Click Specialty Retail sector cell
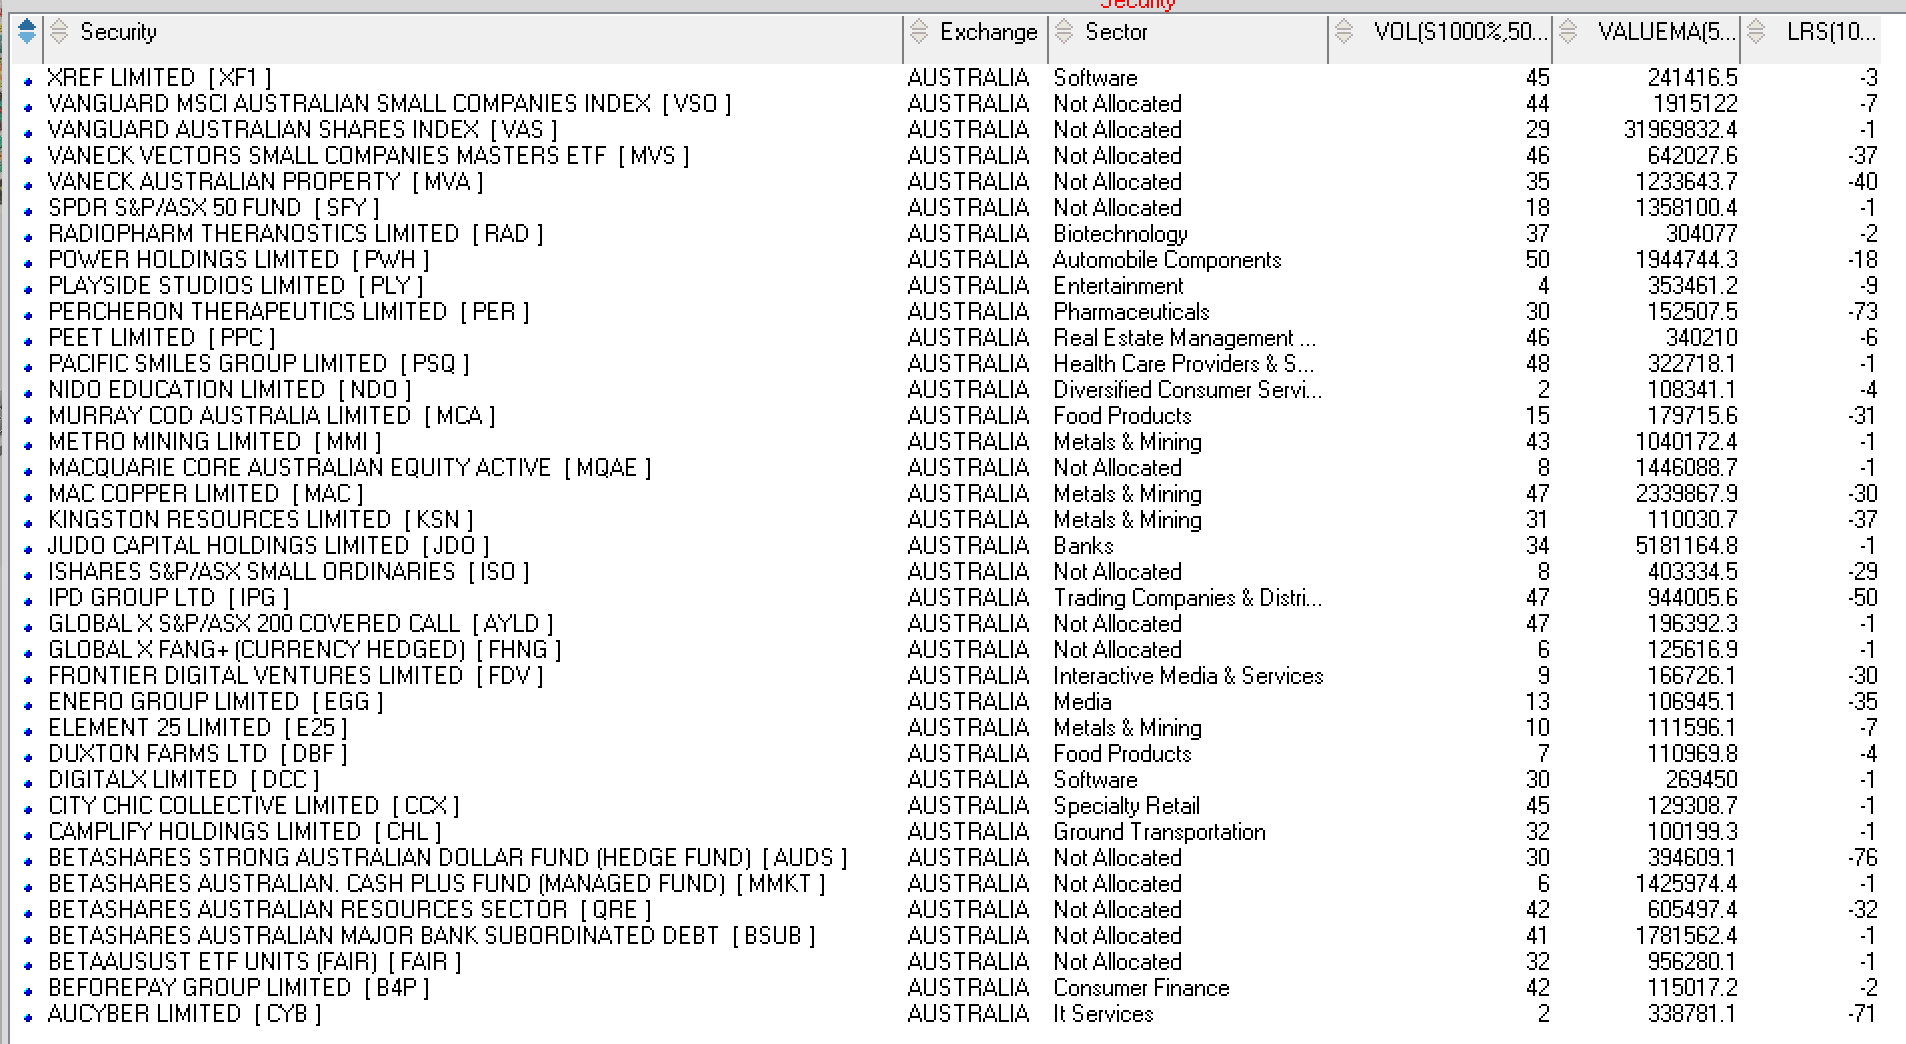Viewport: 1906px width, 1044px height. pyautogui.click(x=1126, y=806)
